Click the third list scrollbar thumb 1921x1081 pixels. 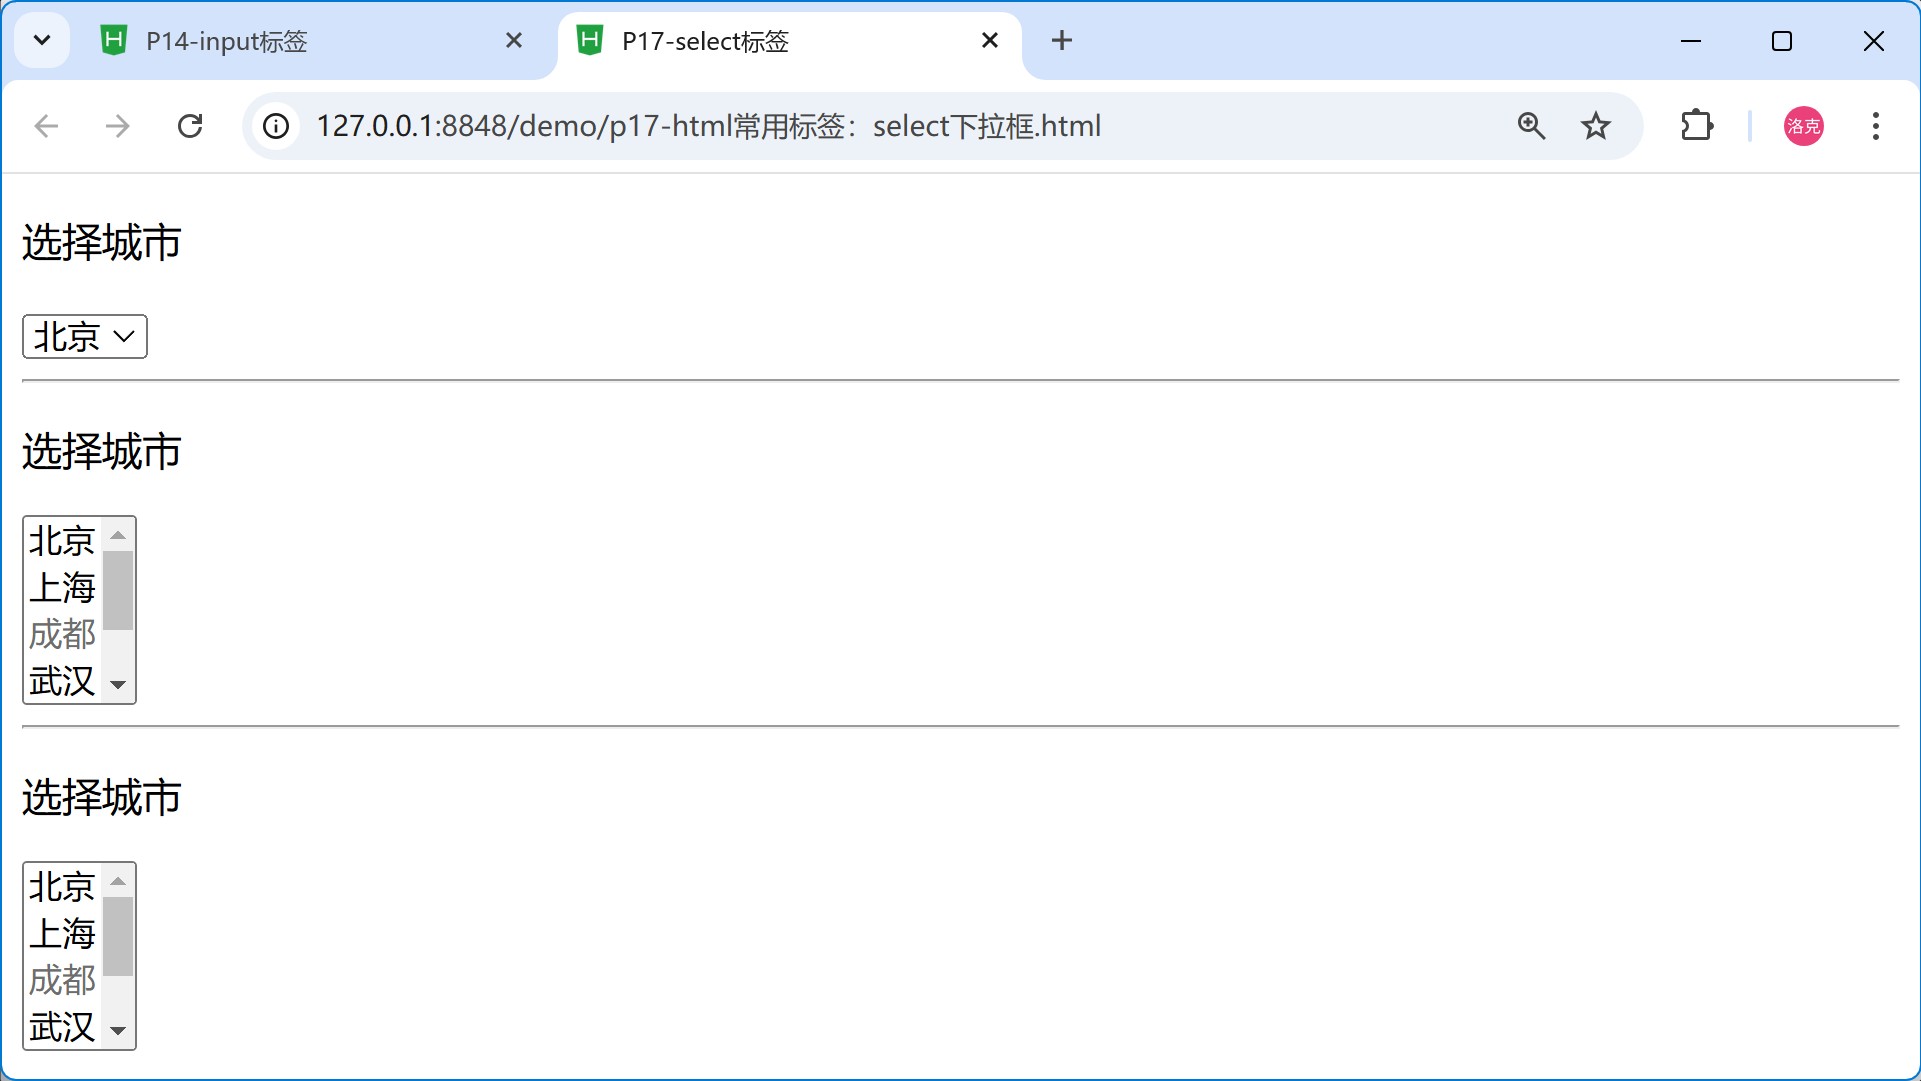click(118, 936)
